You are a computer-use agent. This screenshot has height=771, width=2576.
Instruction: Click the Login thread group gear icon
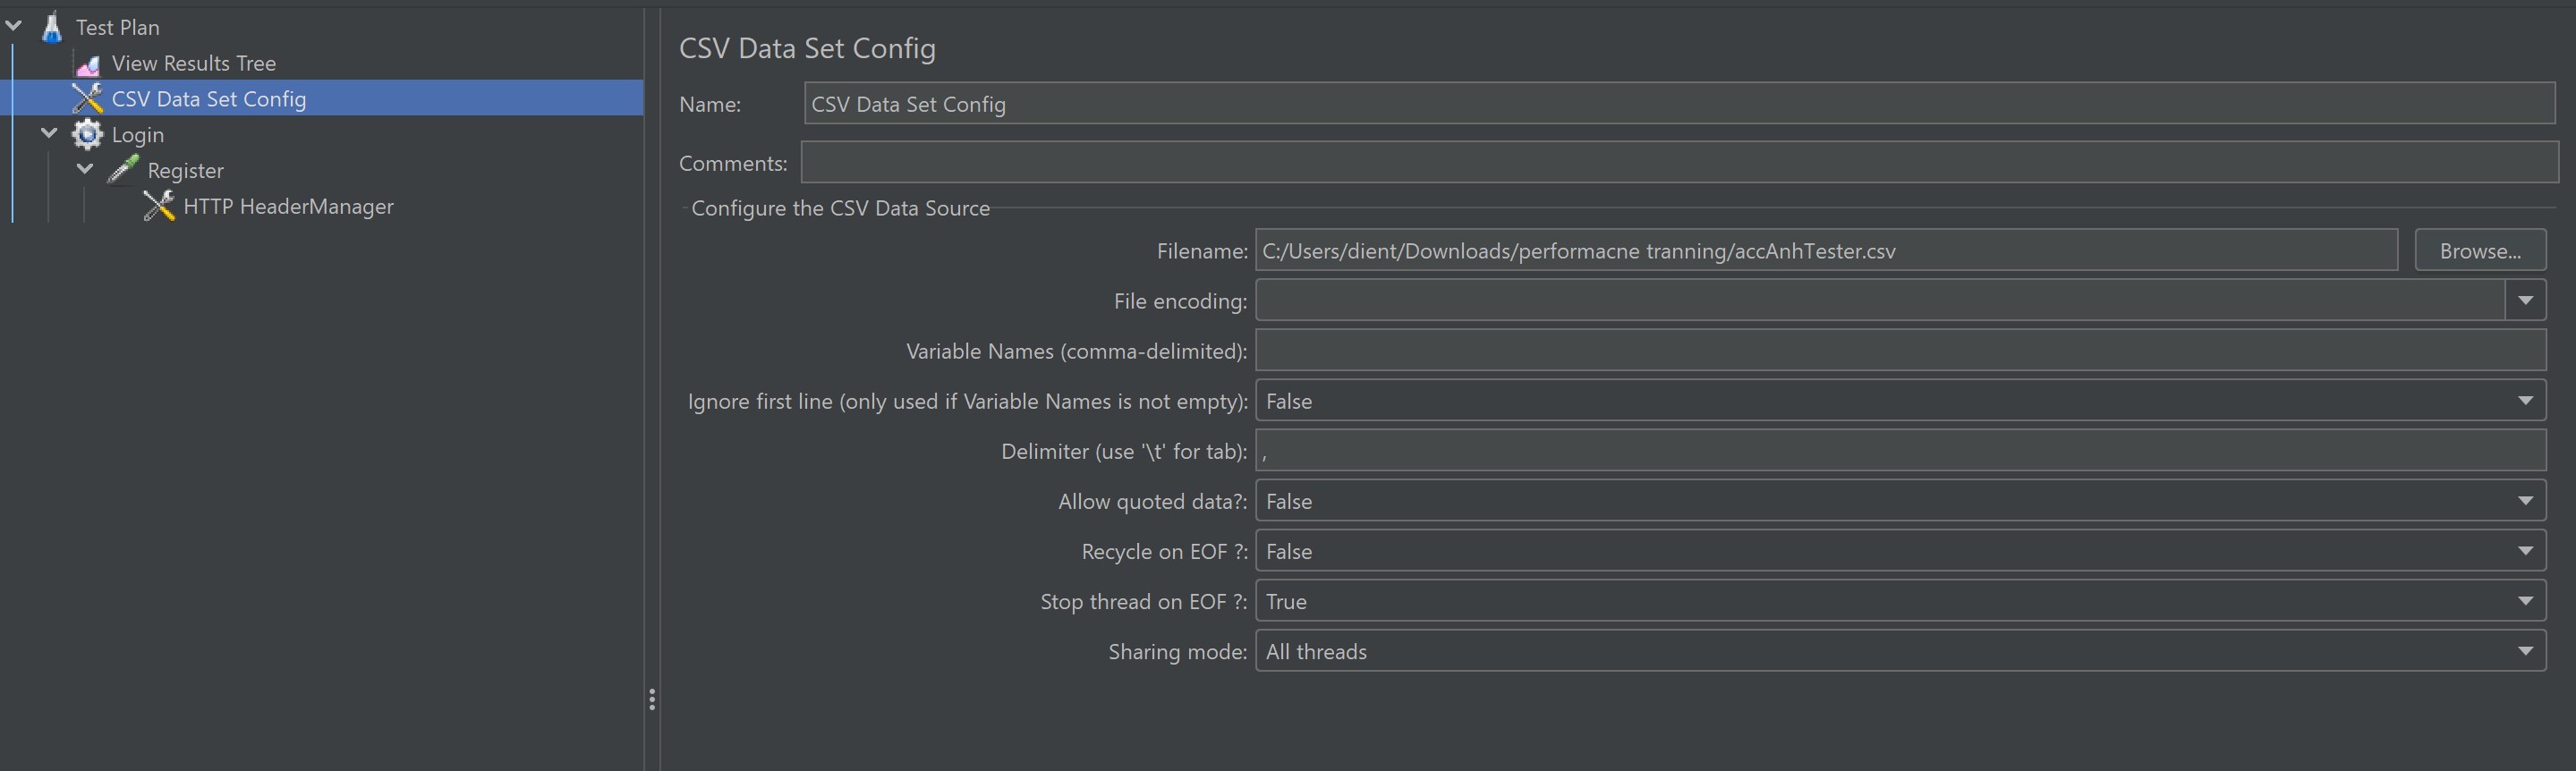coord(88,134)
